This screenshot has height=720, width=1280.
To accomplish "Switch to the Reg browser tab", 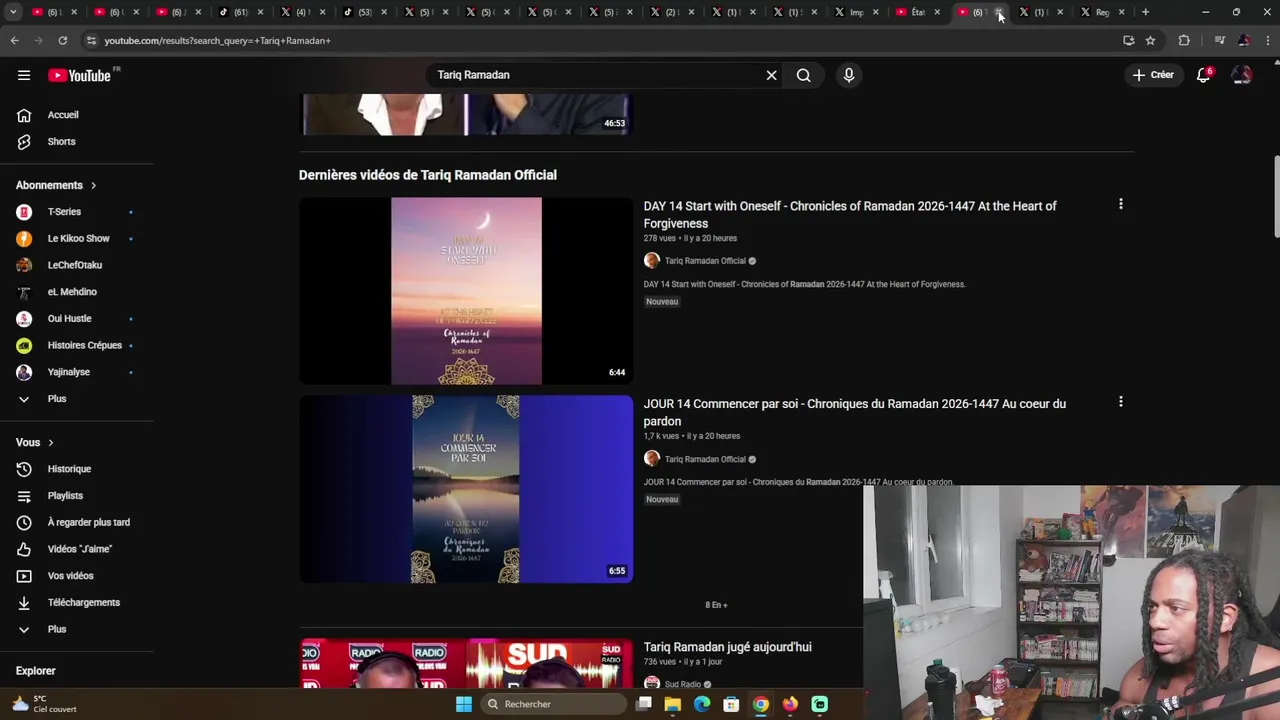I will (x=1103, y=12).
